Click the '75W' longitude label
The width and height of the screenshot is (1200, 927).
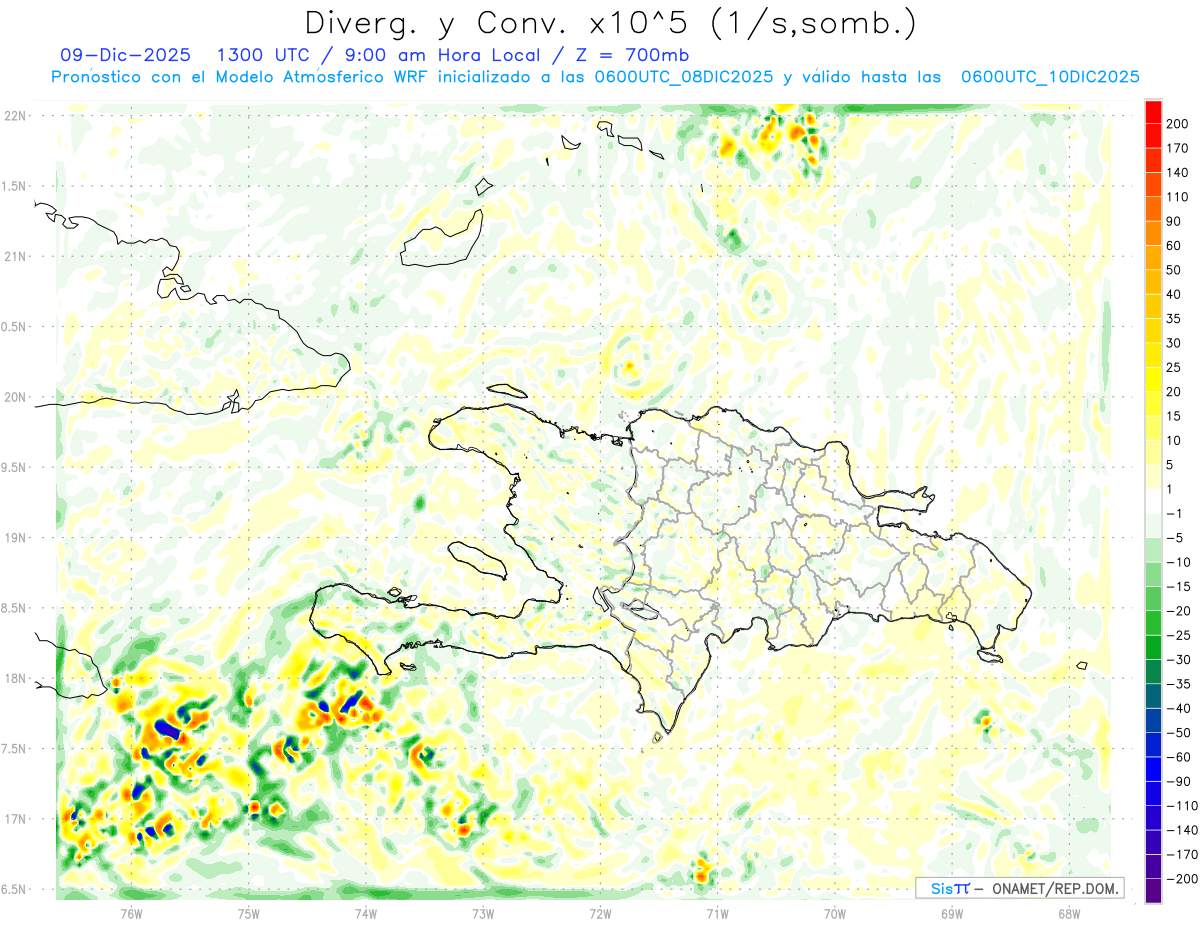[249, 913]
